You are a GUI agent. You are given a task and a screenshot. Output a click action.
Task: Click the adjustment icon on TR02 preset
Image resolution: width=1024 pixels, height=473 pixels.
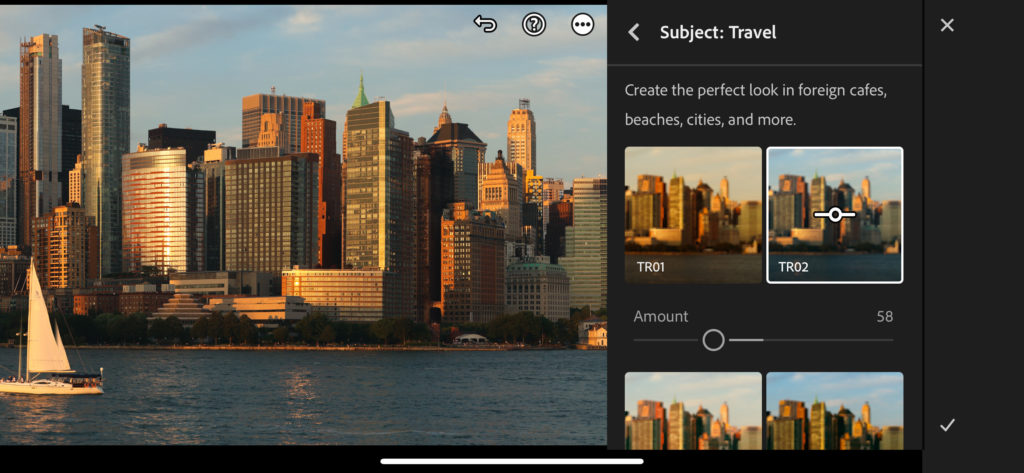click(x=835, y=214)
